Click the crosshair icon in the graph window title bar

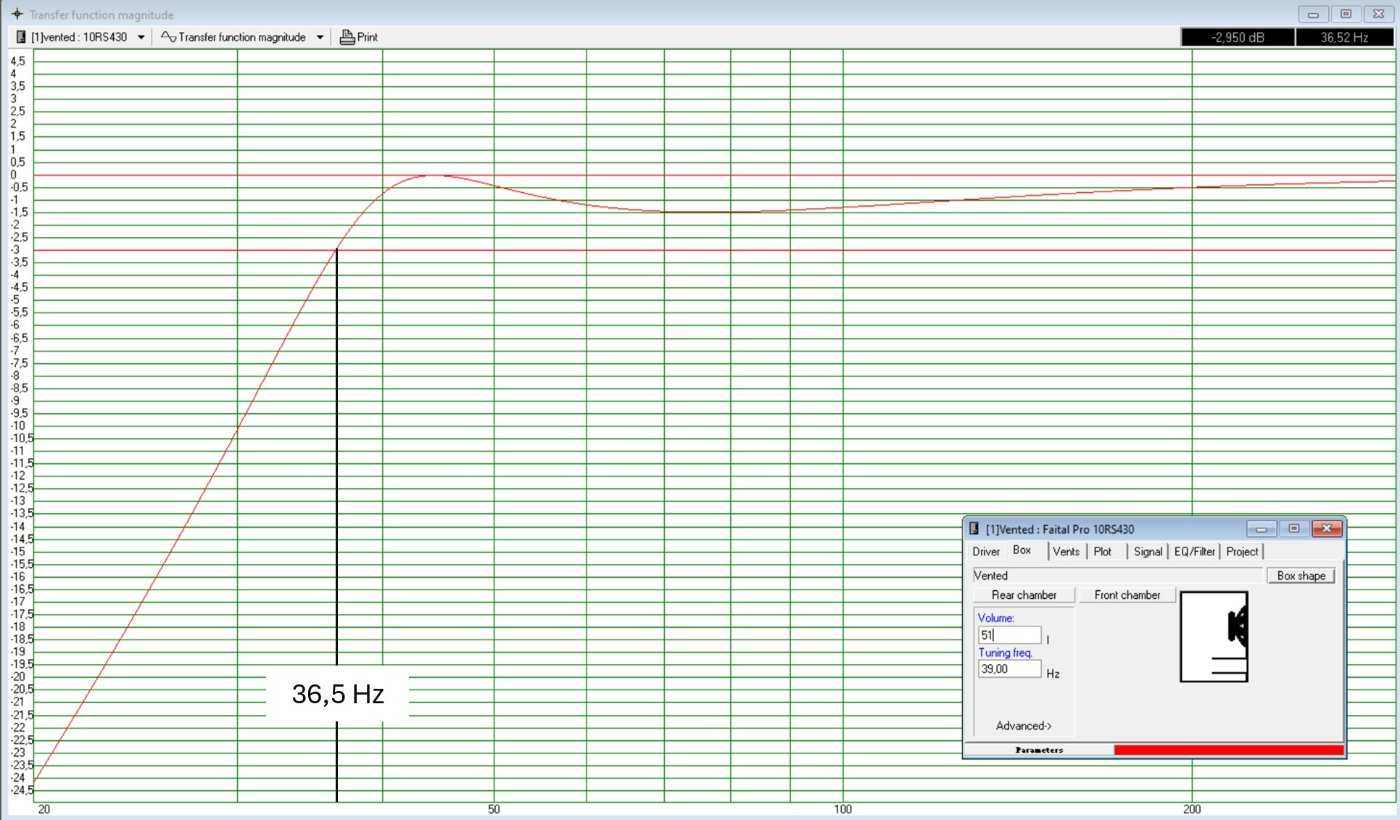tap(15, 15)
